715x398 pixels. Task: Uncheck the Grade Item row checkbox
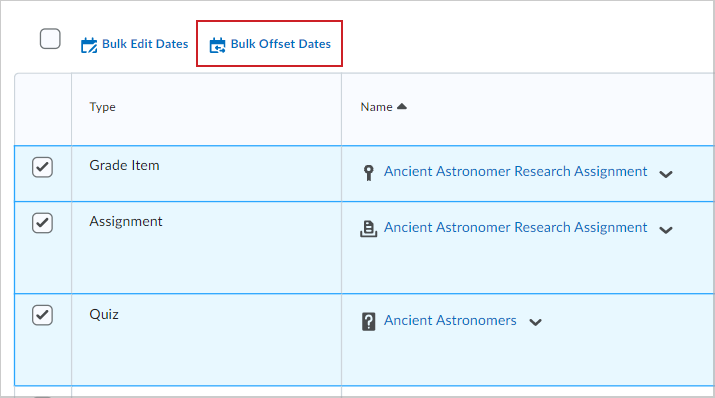click(x=42, y=167)
